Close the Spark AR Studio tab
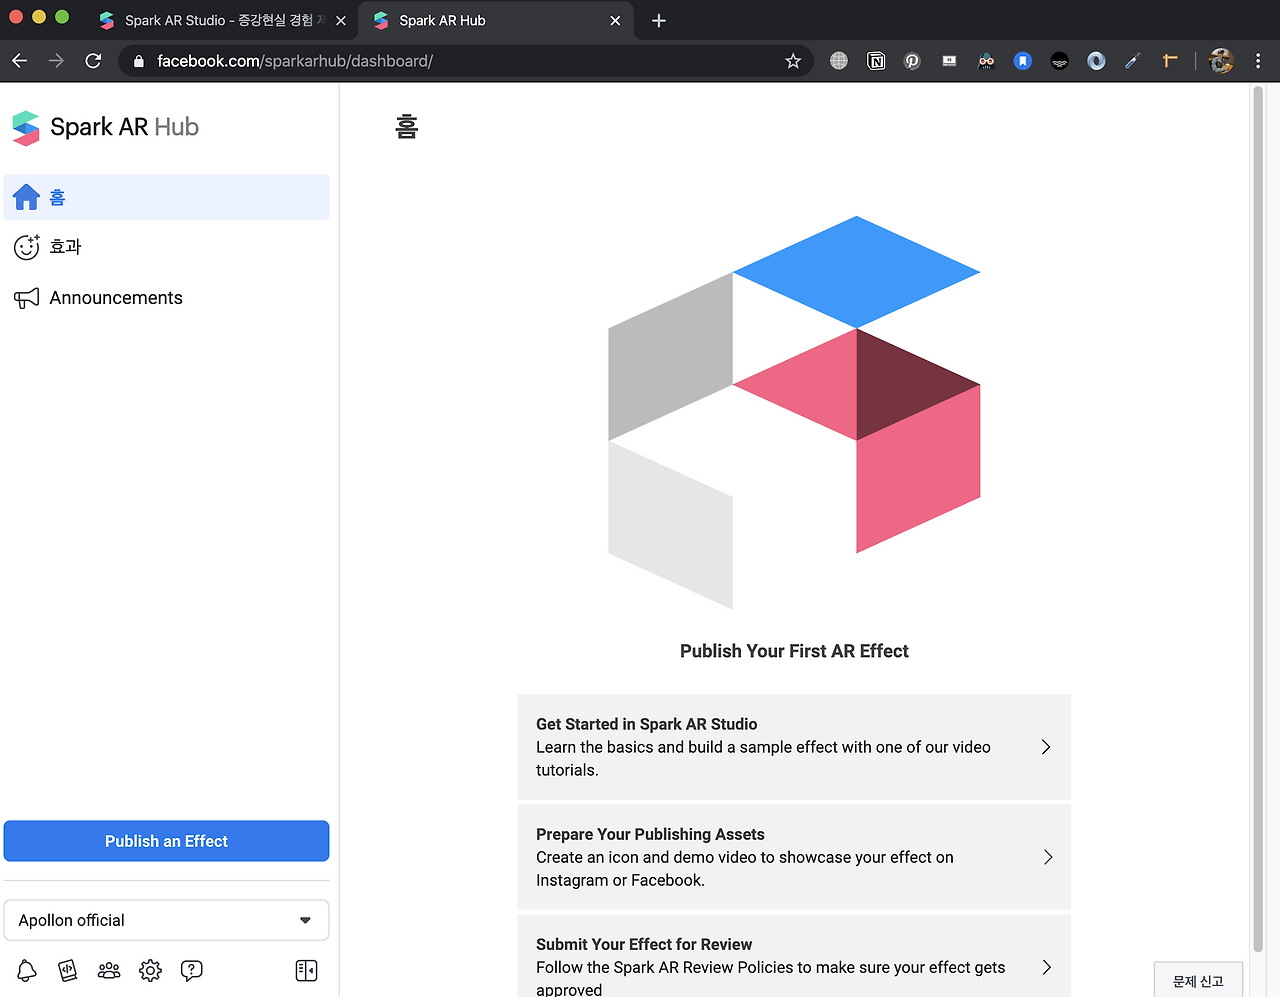 (x=341, y=21)
